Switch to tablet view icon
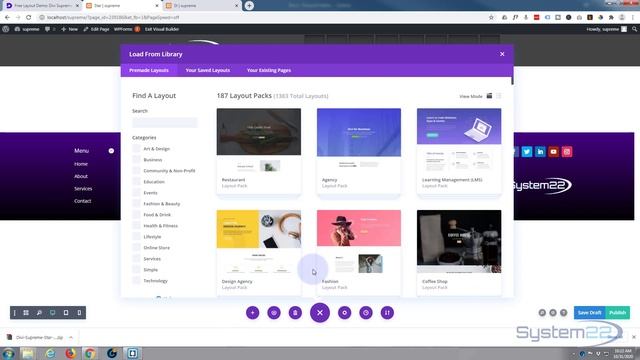This screenshot has width=640, height=360. (66, 313)
